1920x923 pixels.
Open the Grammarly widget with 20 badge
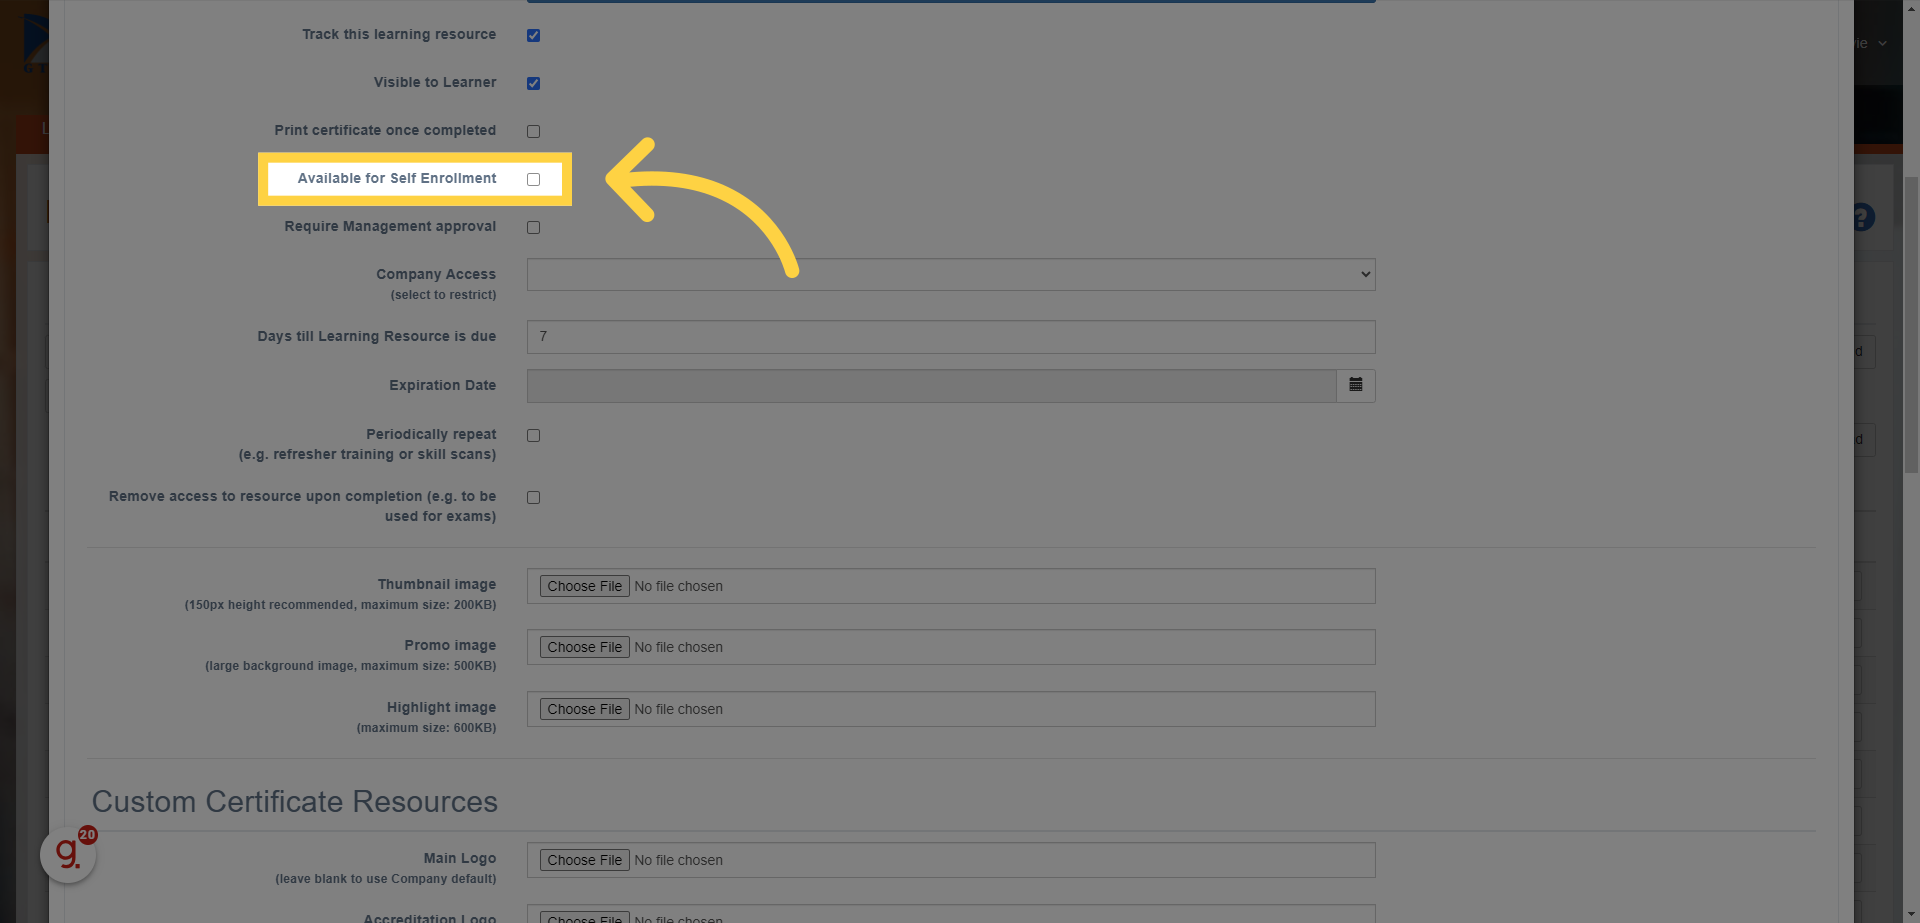tap(68, 854)
